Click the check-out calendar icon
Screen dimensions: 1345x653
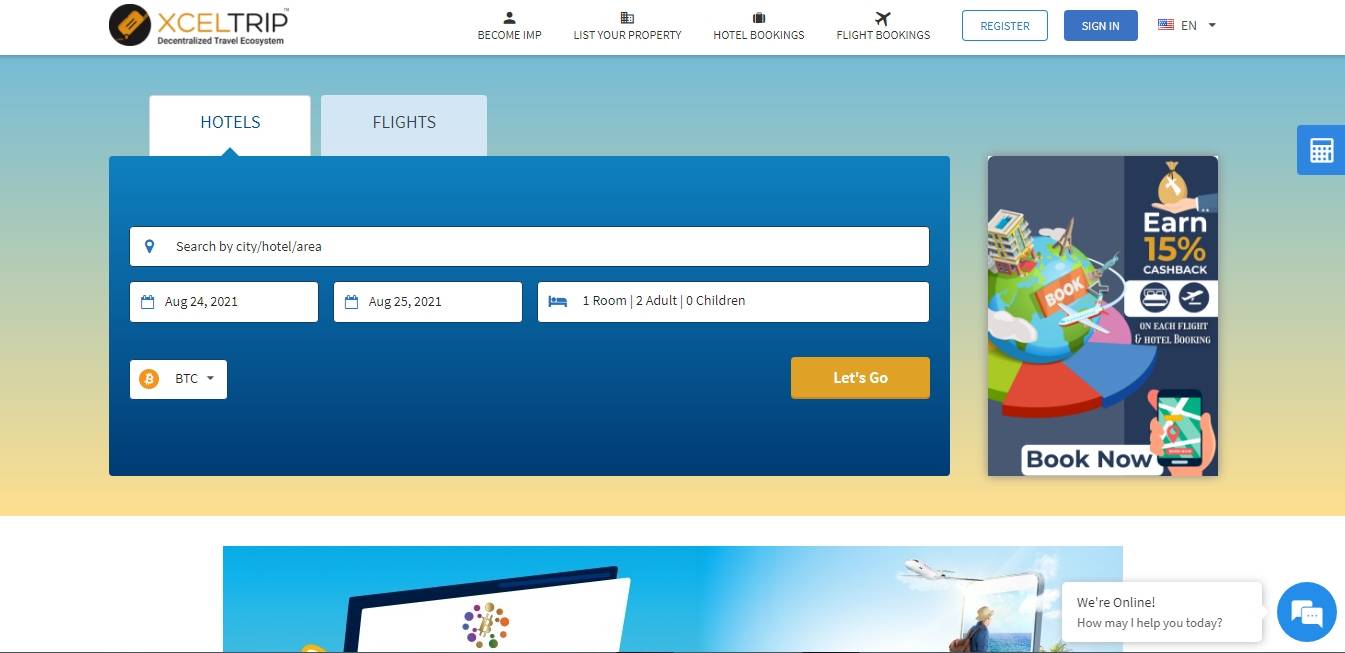(351, 302)
